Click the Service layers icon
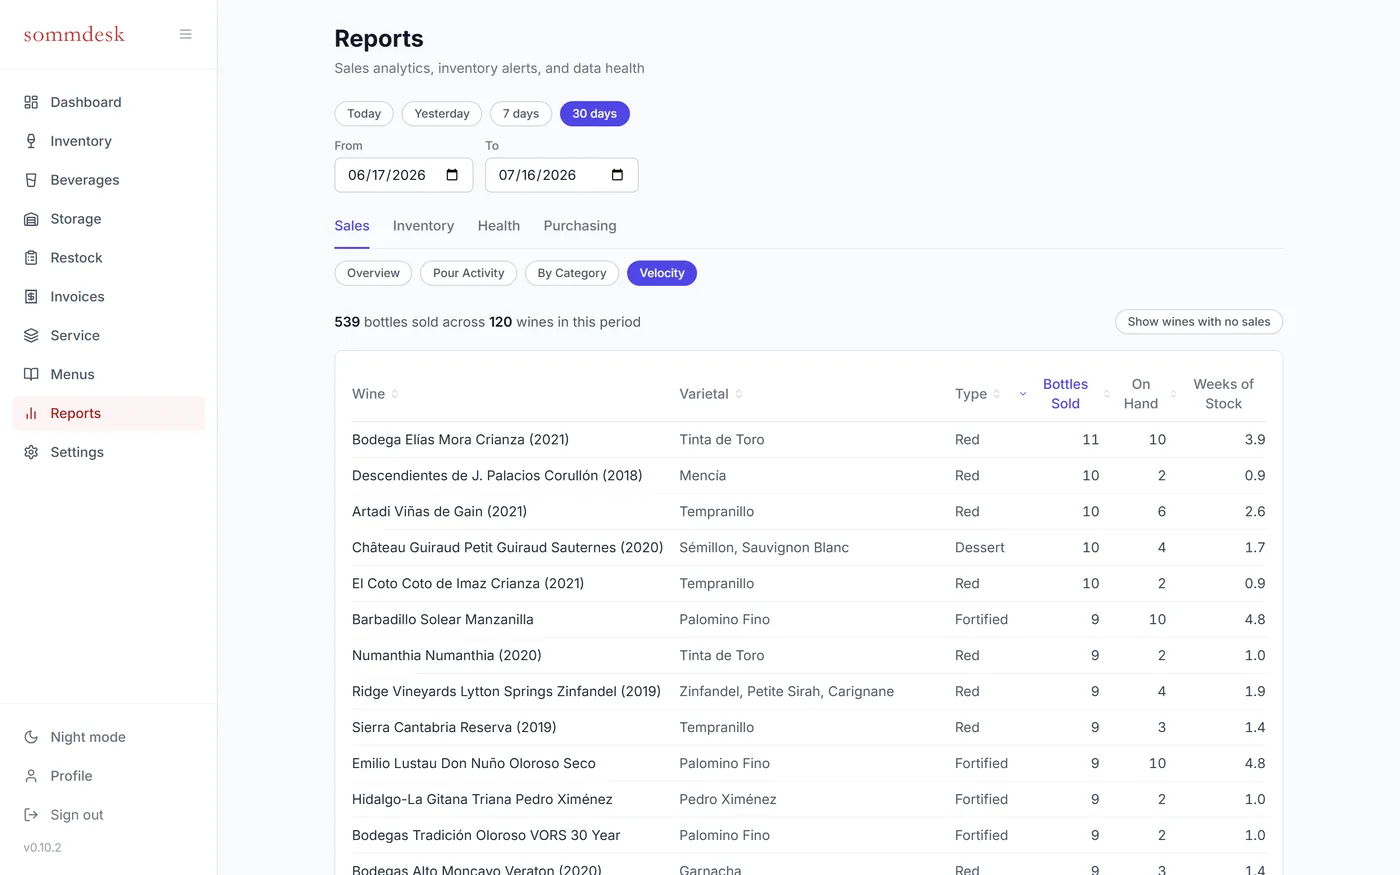Viewport: 1400px width, 875px height. (x=31, y=336)
